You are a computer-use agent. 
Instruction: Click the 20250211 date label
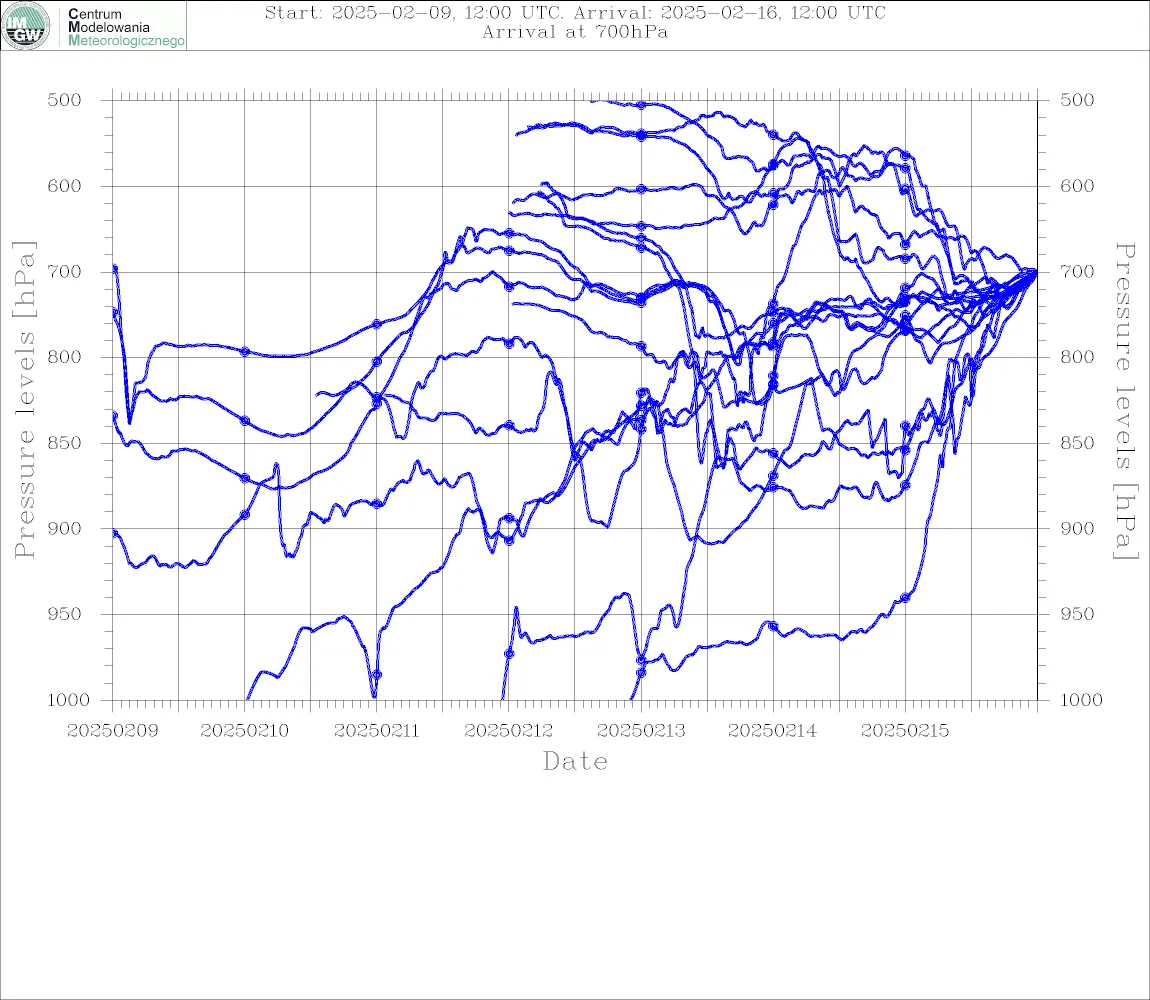tap(376, 731)
